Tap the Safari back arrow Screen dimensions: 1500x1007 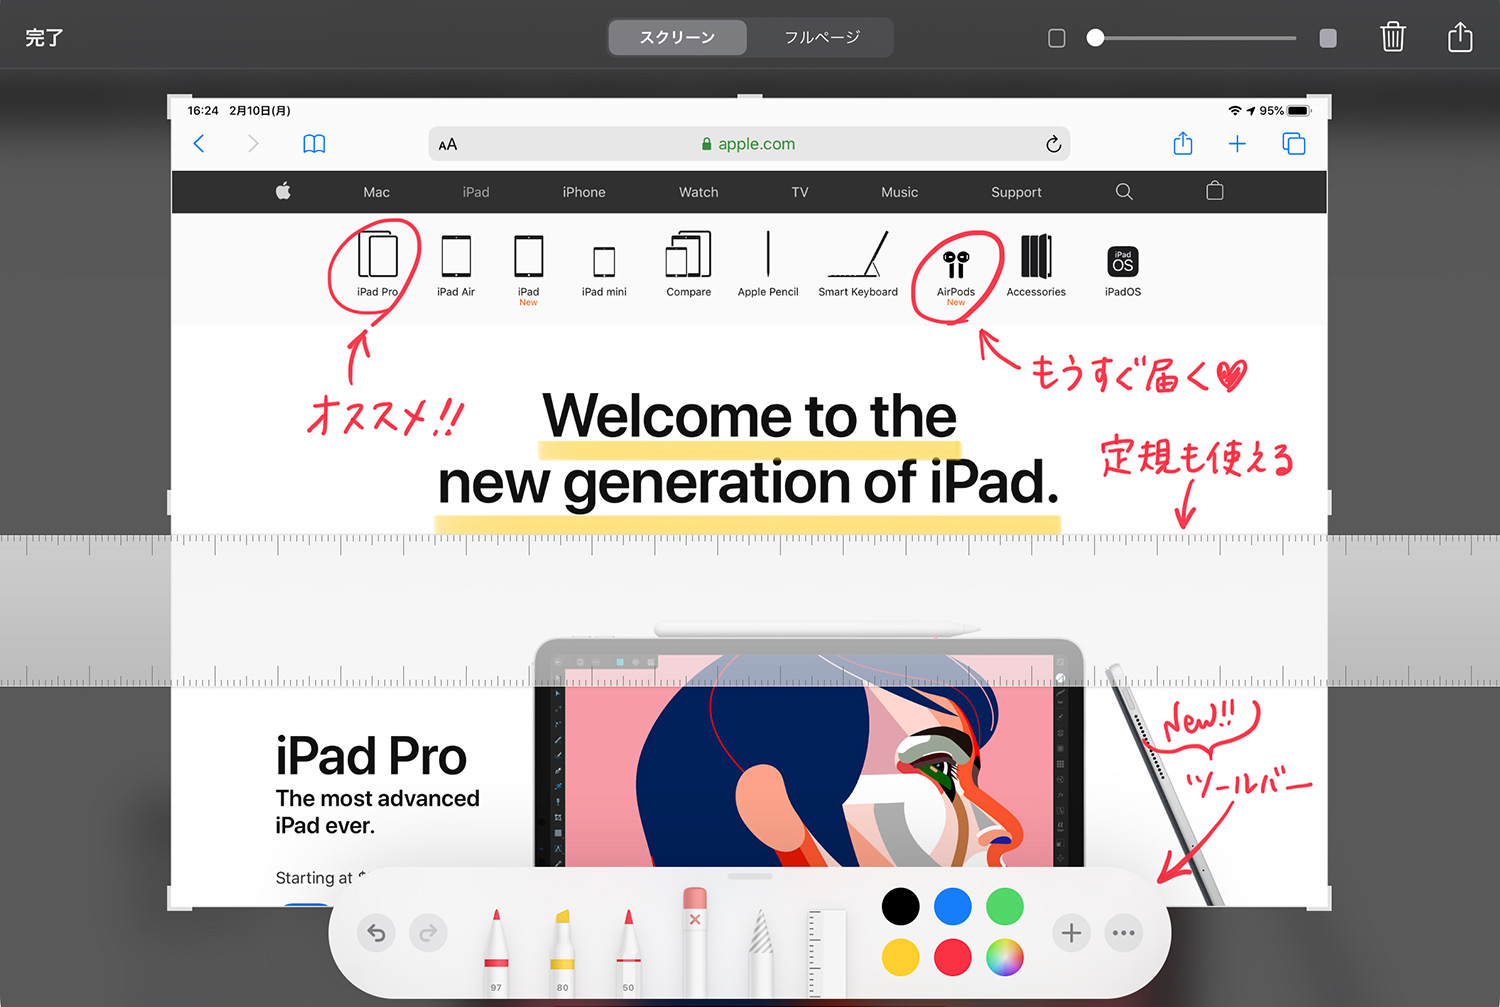coord(199,144)
